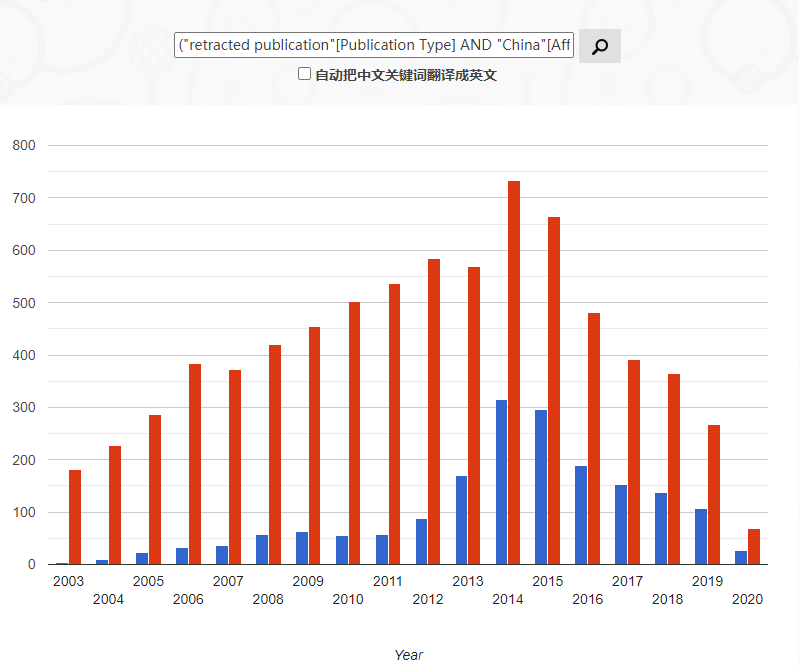Click the 2014 label on the x-axis
The image size is (799, 667).
coord(507,599)
